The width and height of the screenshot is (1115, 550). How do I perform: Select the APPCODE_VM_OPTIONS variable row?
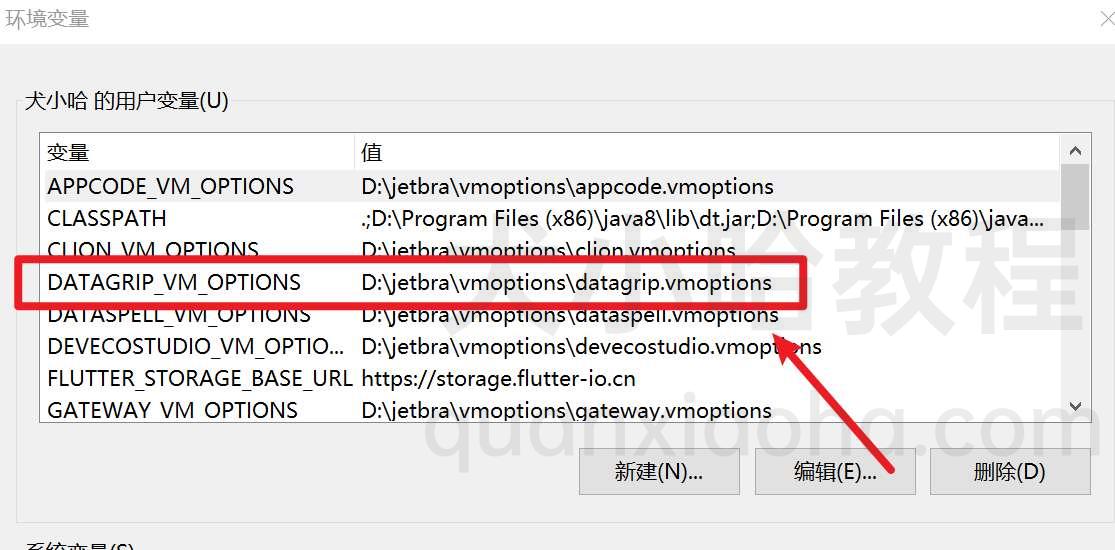point(549,186)
